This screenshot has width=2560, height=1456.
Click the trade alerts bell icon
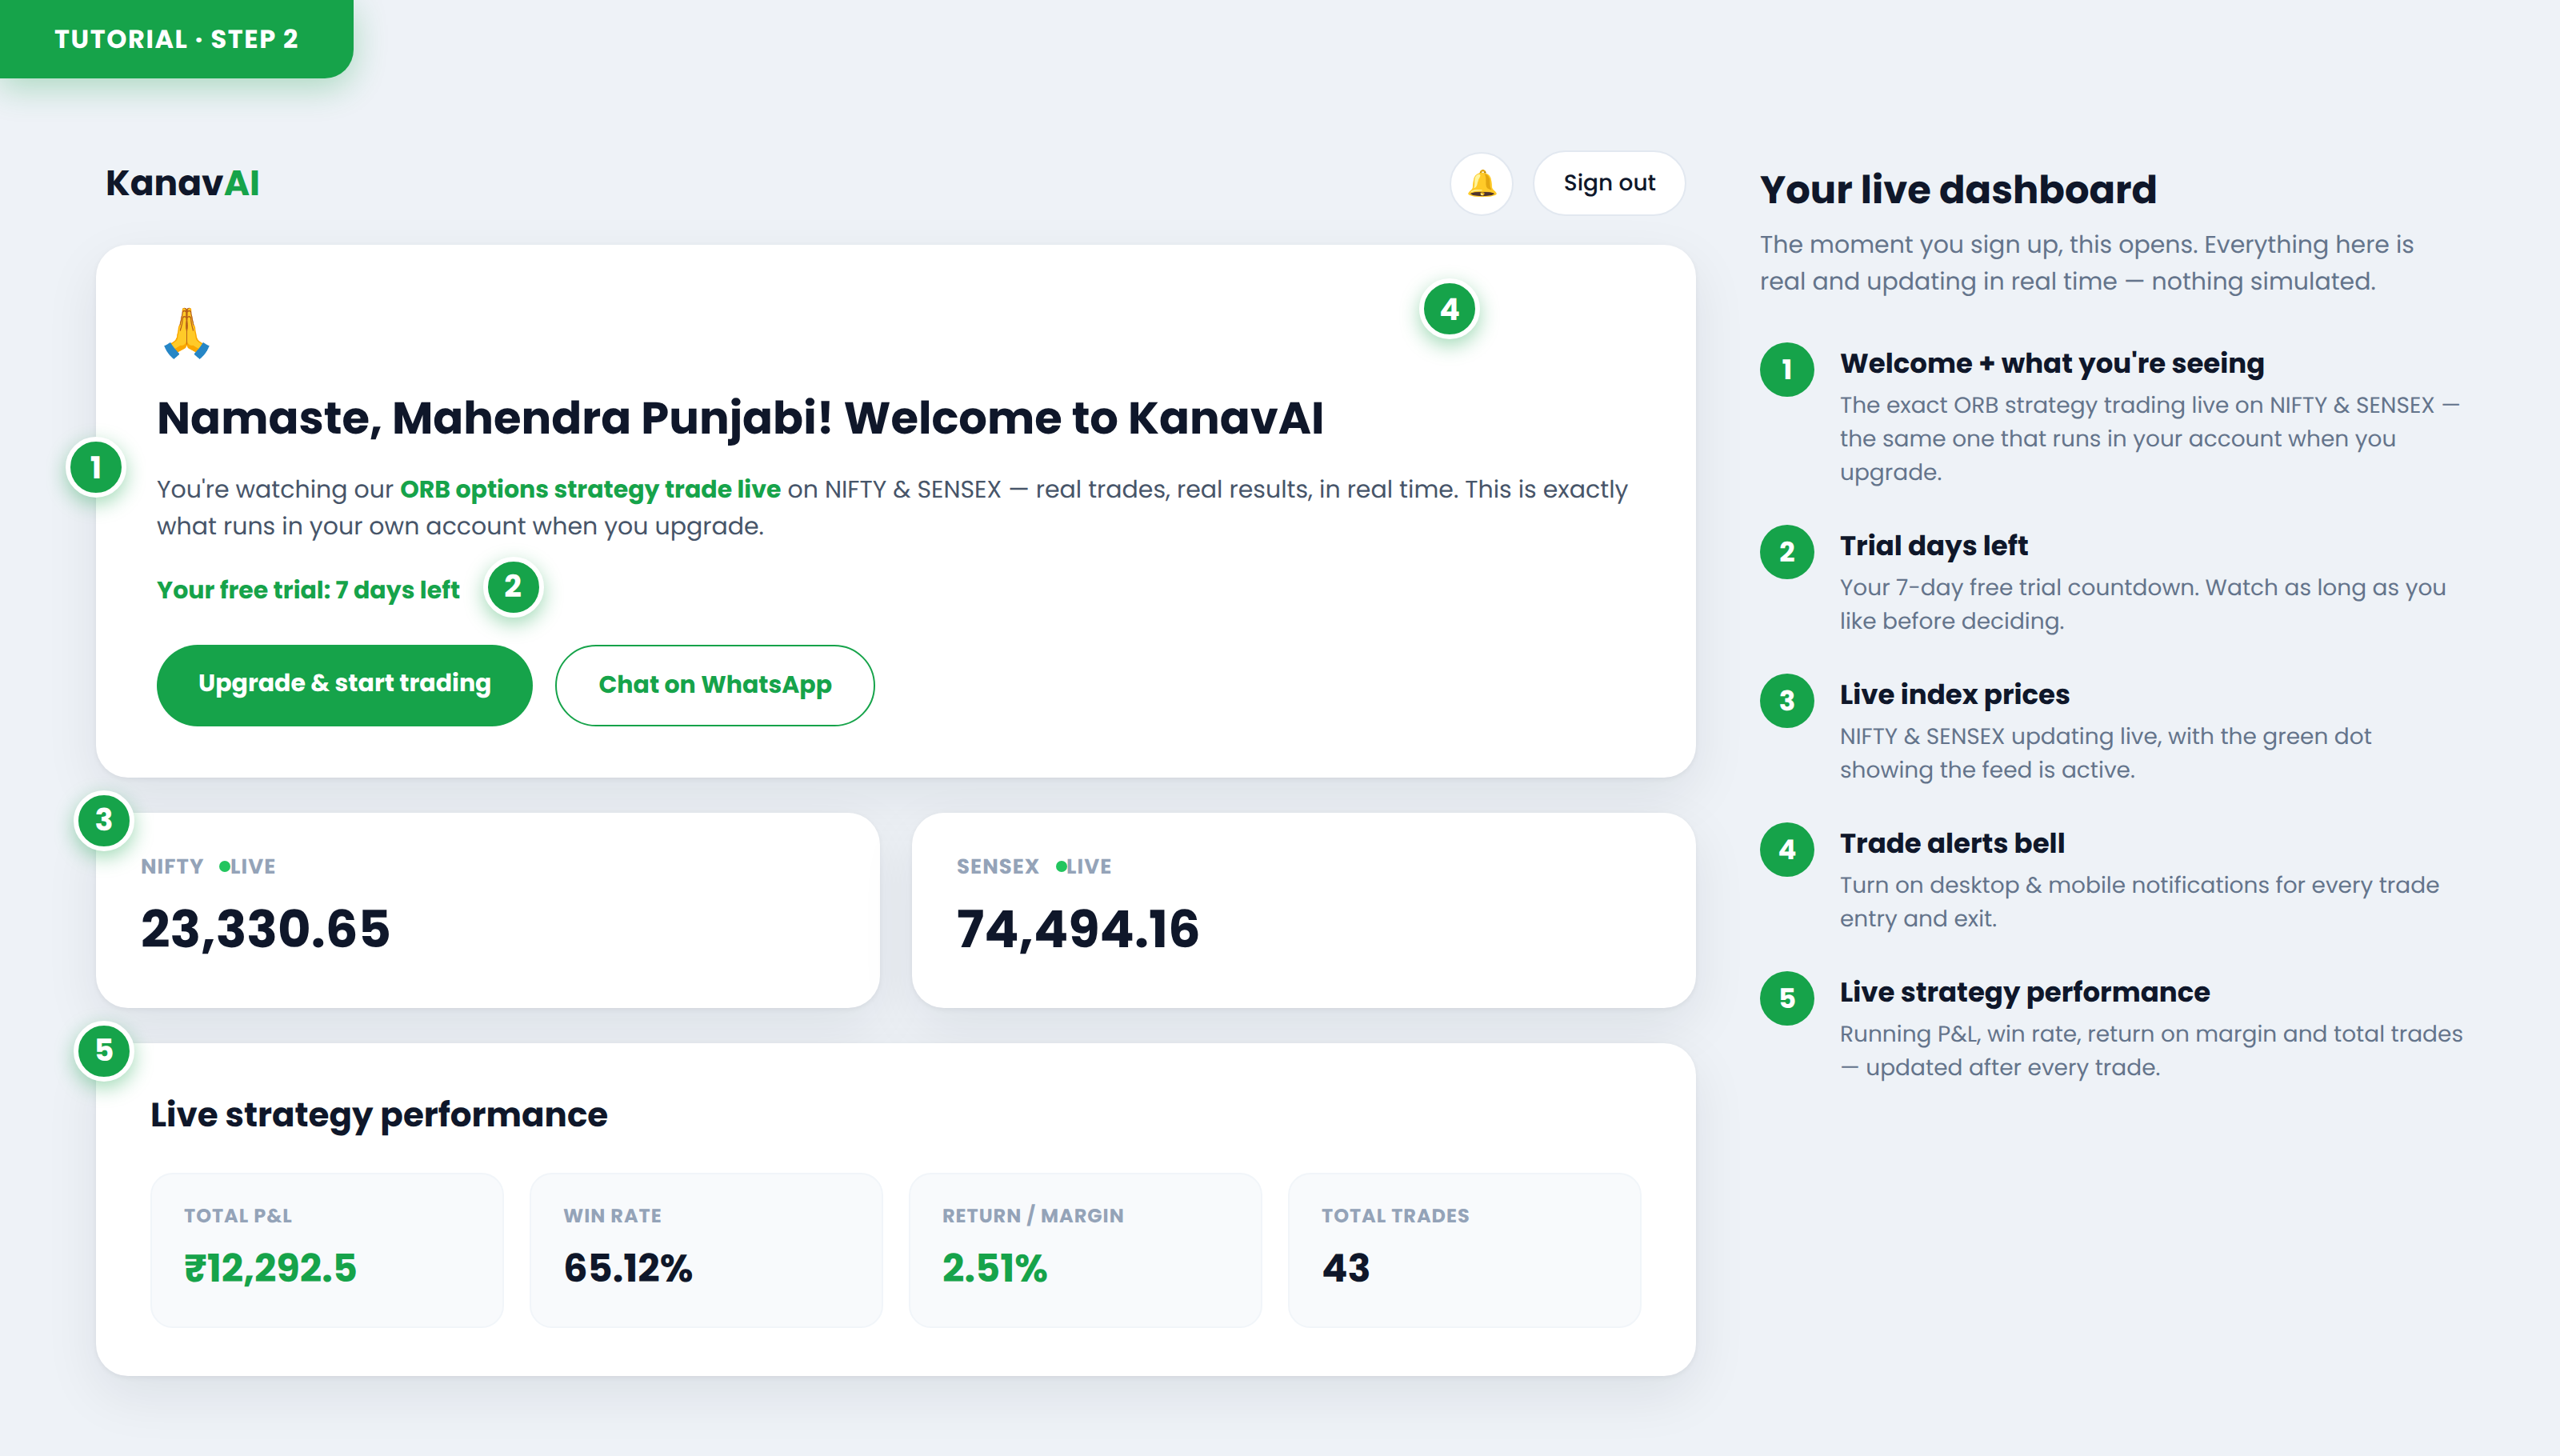1481,183
